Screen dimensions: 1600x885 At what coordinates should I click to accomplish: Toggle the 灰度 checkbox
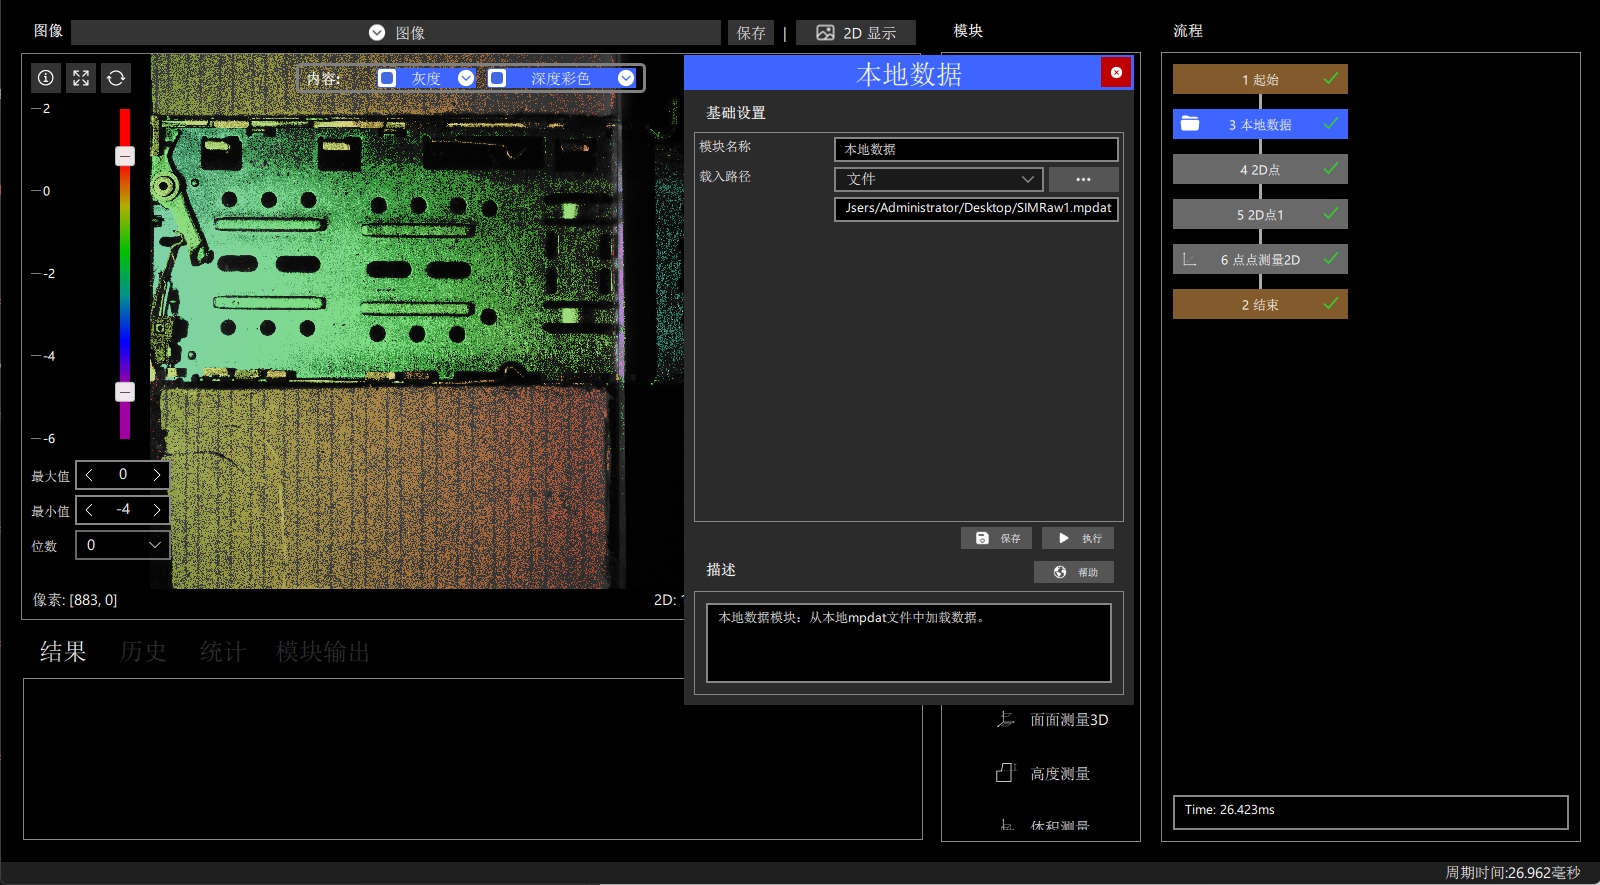[x=387, y=78]
